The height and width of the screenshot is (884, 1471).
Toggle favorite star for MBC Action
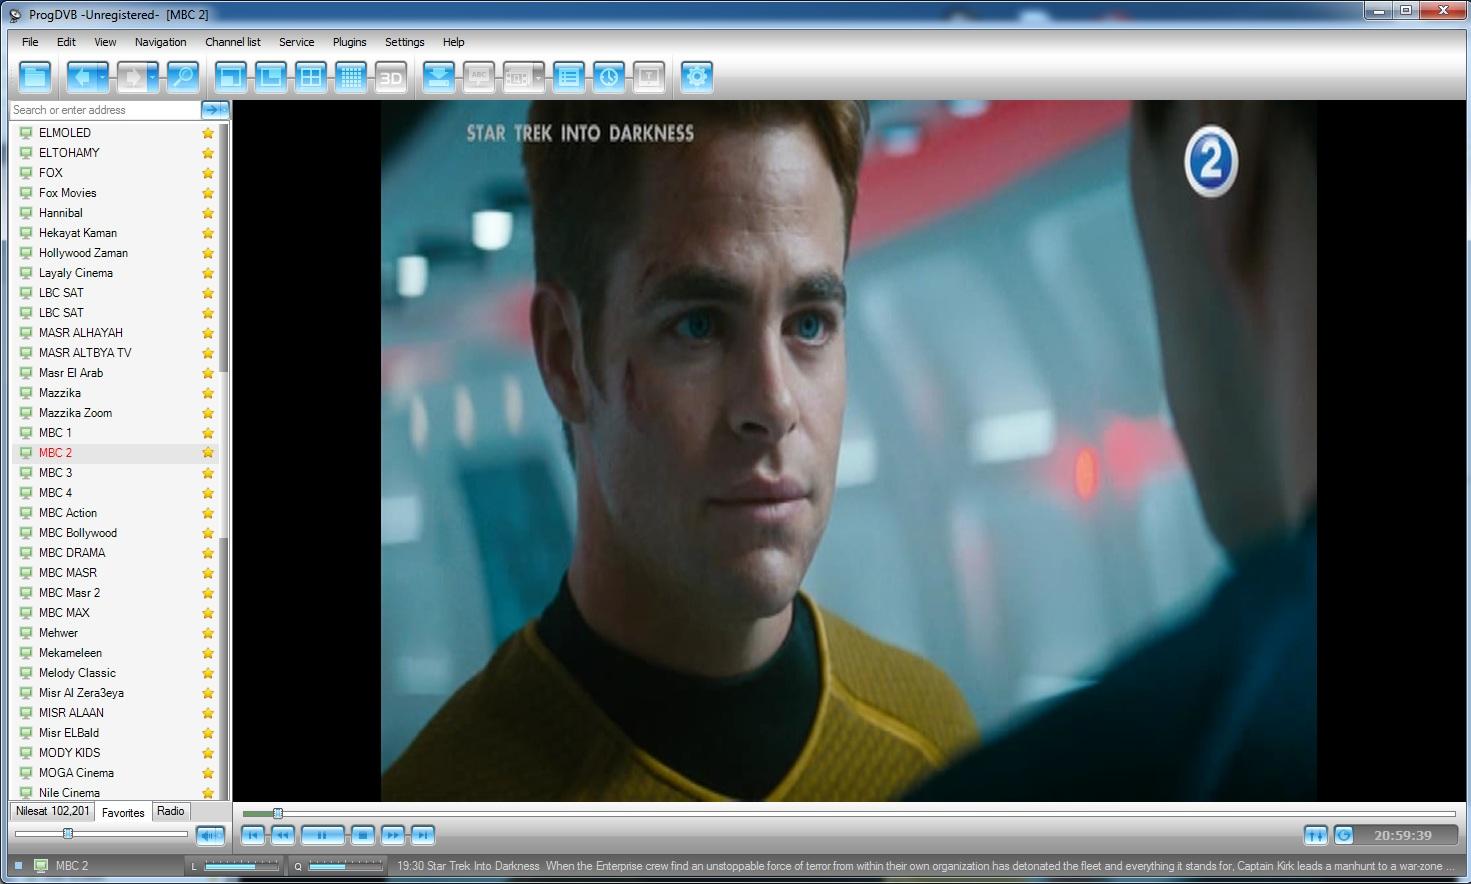[x=208, y=513]
